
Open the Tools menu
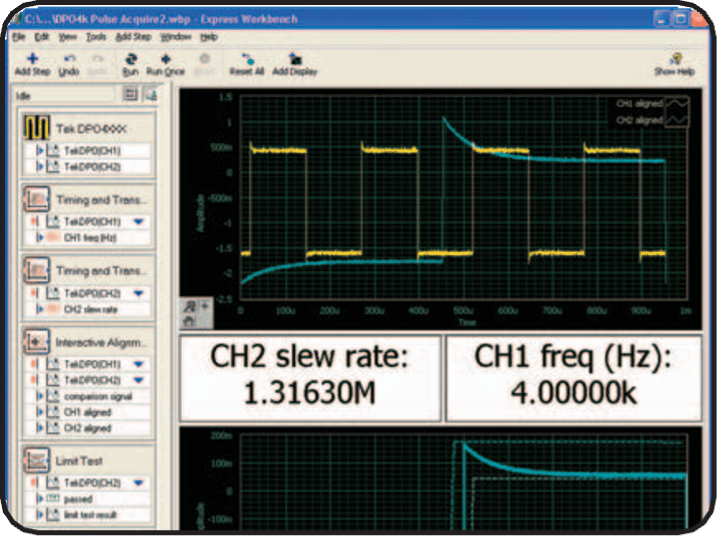[x=96, y=36]
